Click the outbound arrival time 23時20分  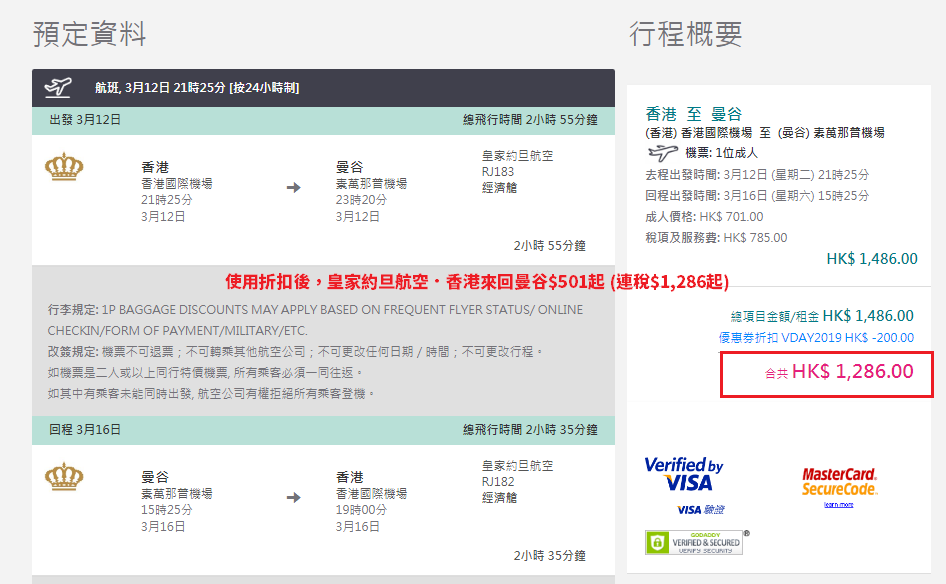pos(361,200)
